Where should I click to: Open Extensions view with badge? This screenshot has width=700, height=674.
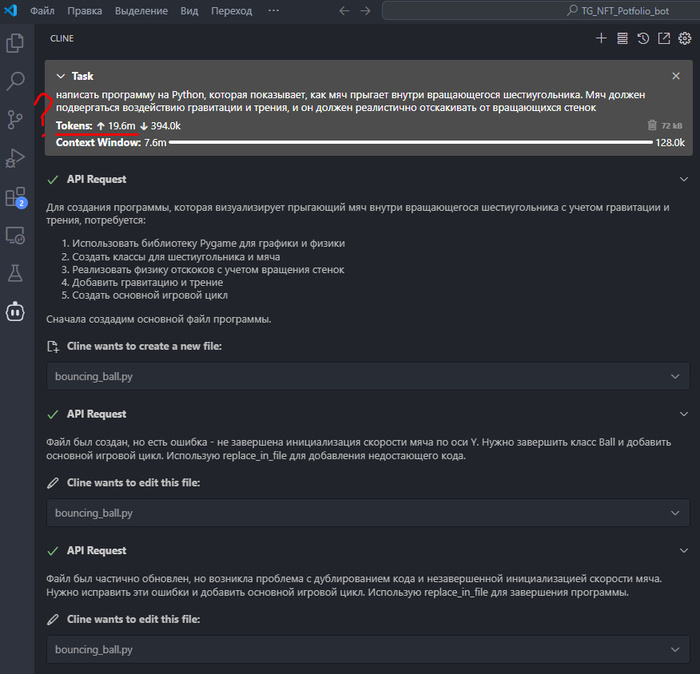click(x=15, y=196)
